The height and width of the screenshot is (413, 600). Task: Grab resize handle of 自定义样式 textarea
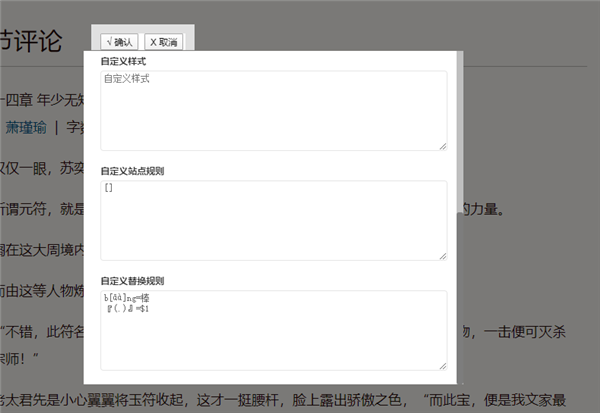(443, 146)
